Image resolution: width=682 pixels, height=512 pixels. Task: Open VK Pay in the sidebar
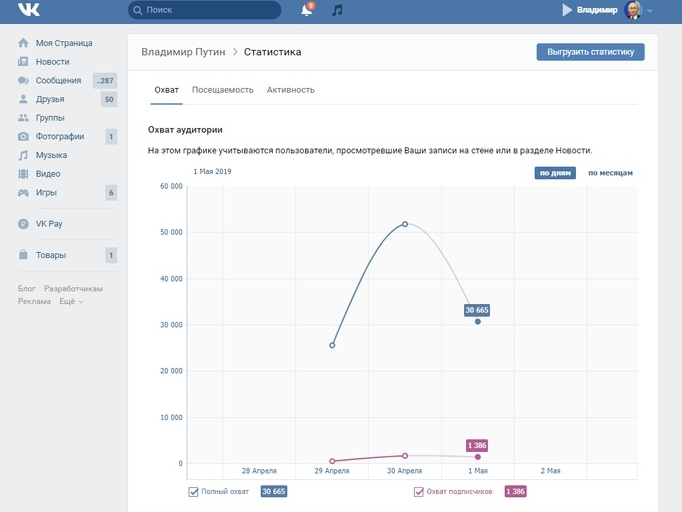(x=49, y=224)
